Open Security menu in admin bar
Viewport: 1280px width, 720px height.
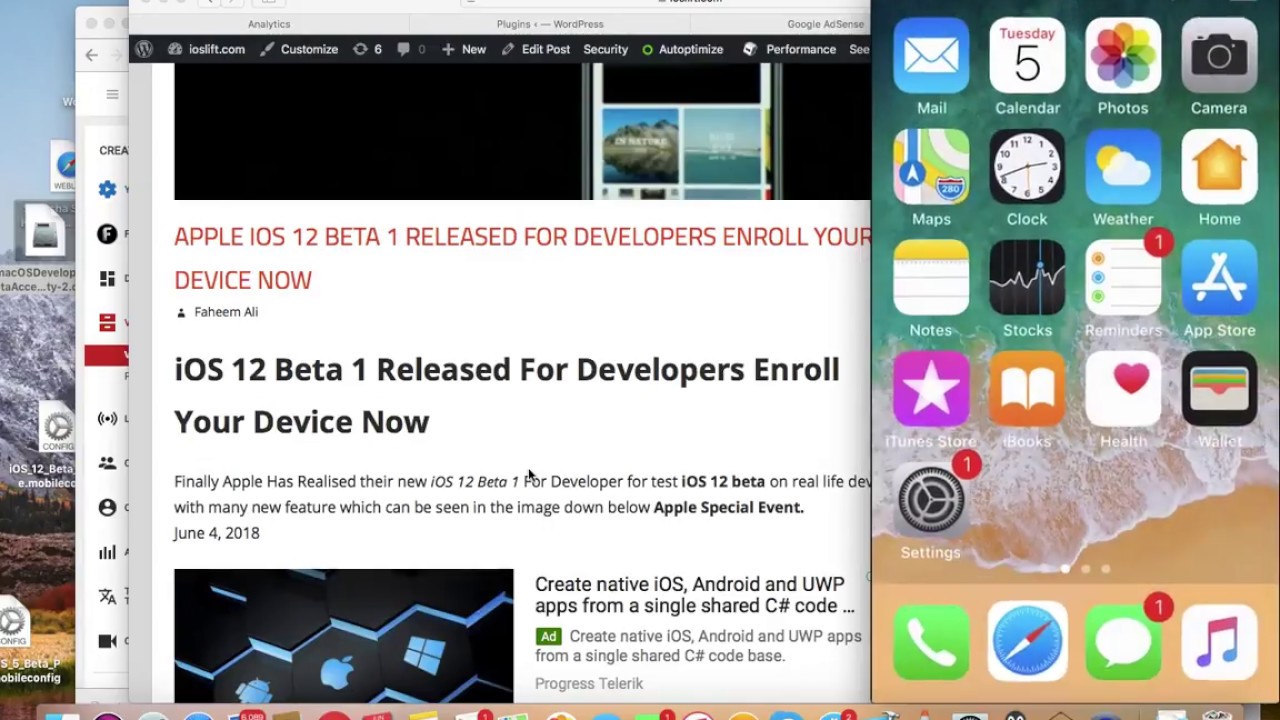pos(605,49)
